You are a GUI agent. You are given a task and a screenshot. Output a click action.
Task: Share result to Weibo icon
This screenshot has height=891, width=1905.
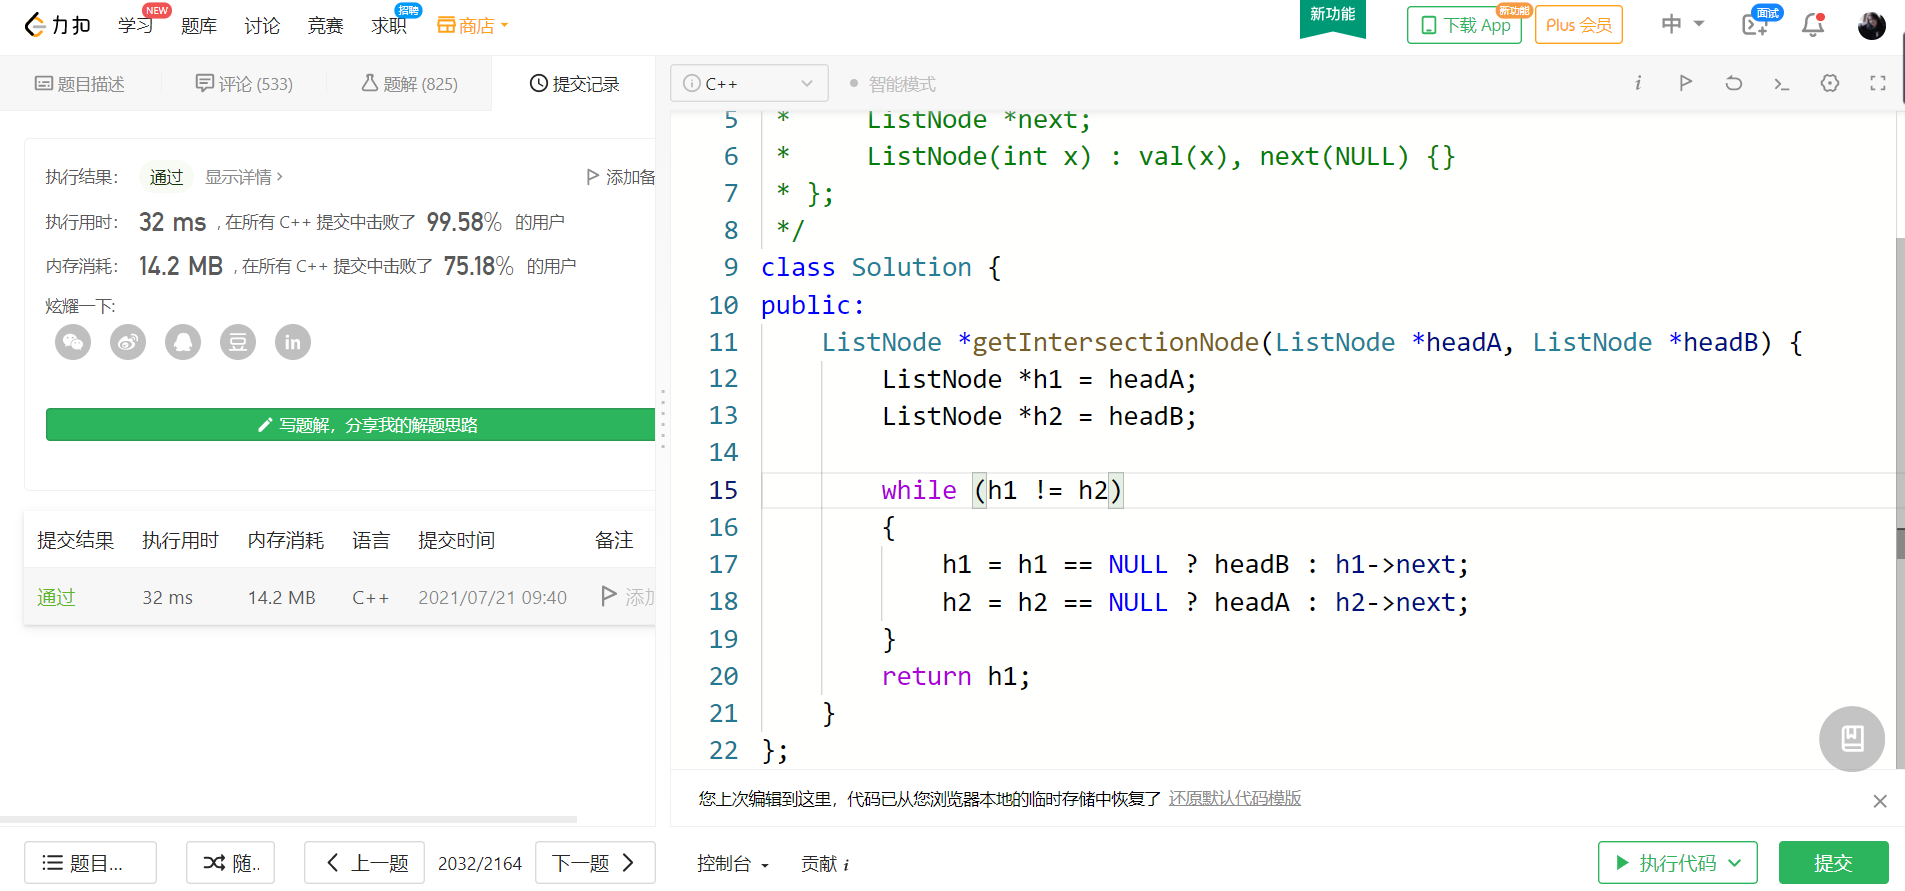[x=128, y=342]
